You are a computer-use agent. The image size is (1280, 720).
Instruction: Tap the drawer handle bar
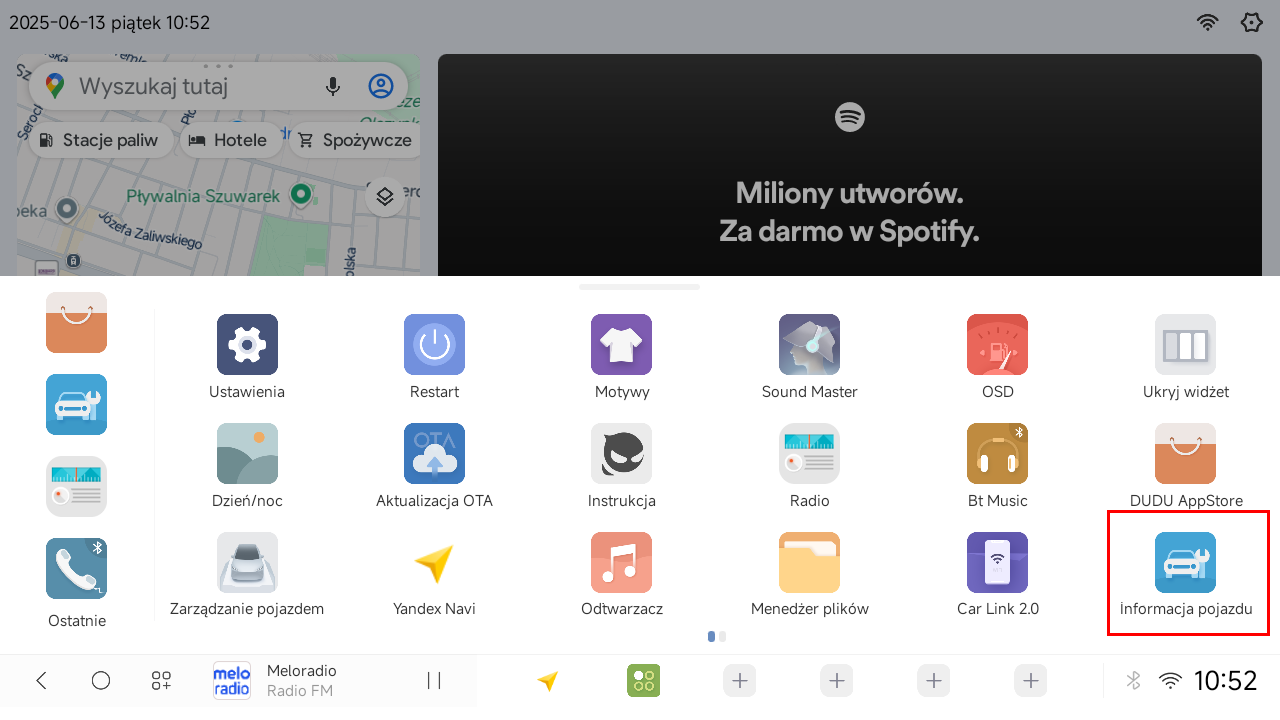pos(639,287)
